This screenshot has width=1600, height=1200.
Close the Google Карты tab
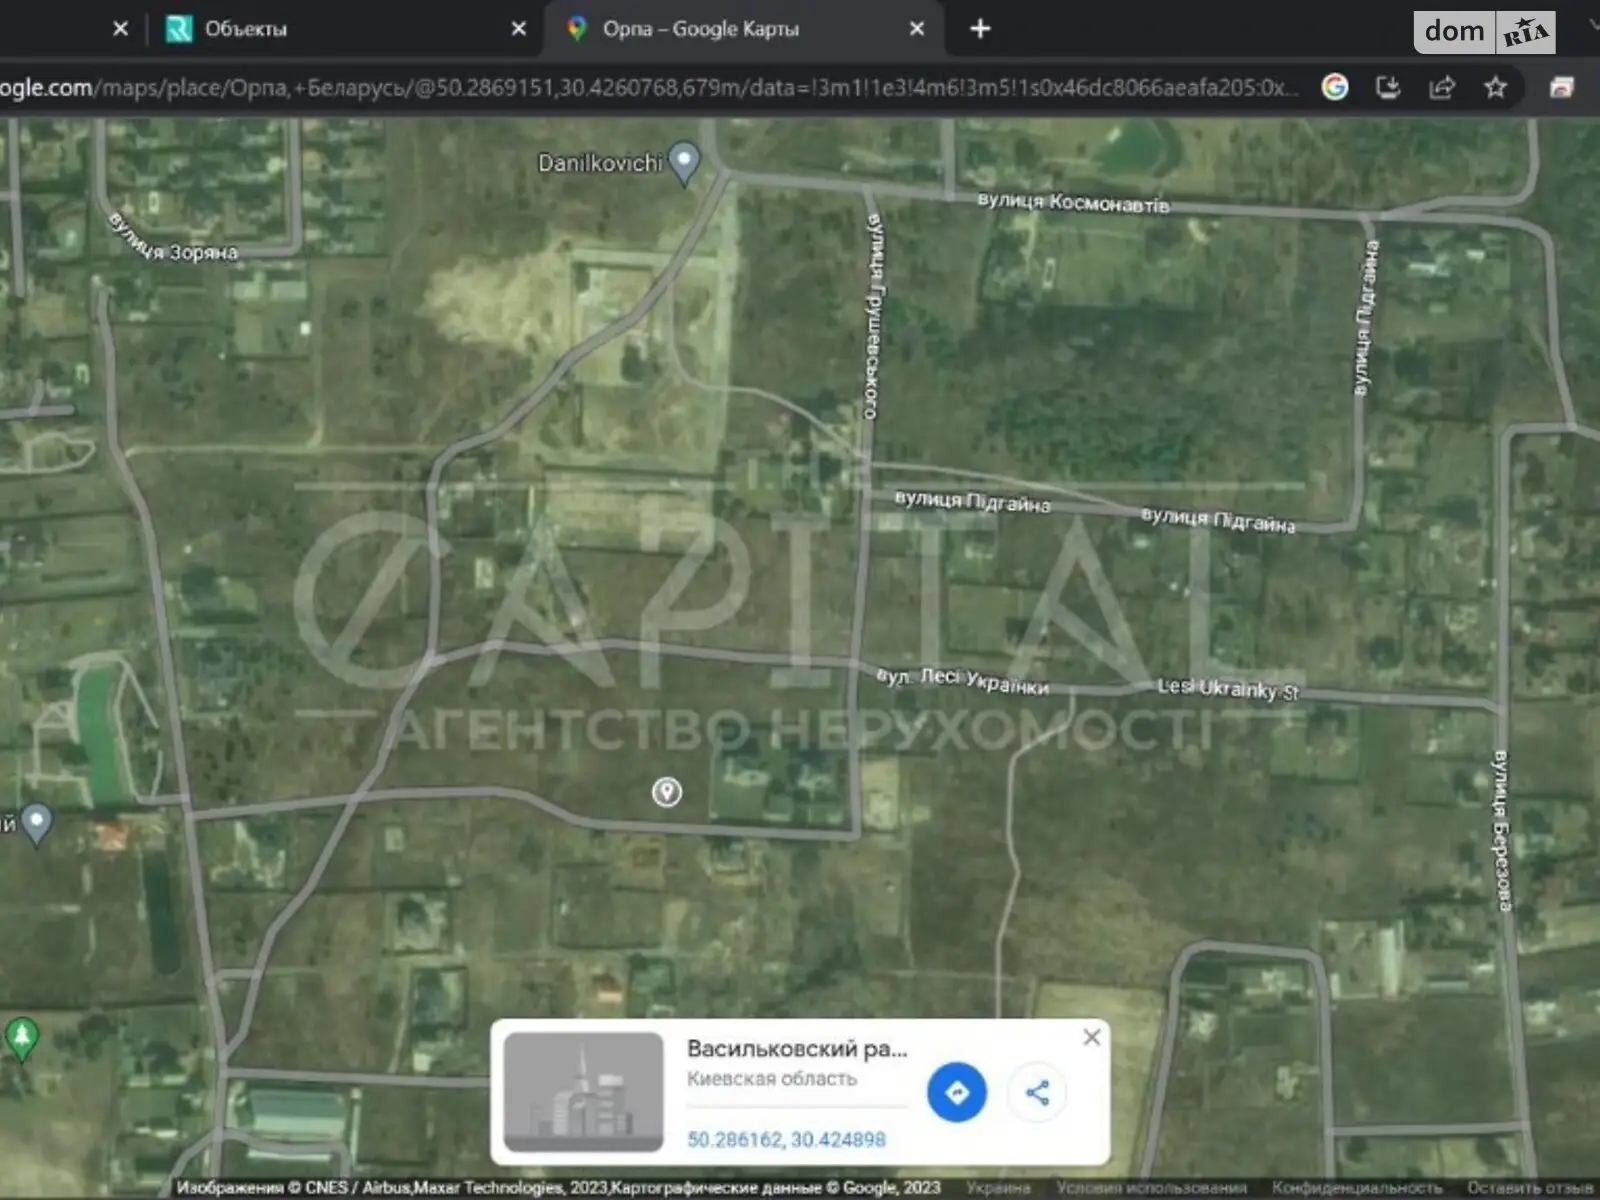coord(916,29)
